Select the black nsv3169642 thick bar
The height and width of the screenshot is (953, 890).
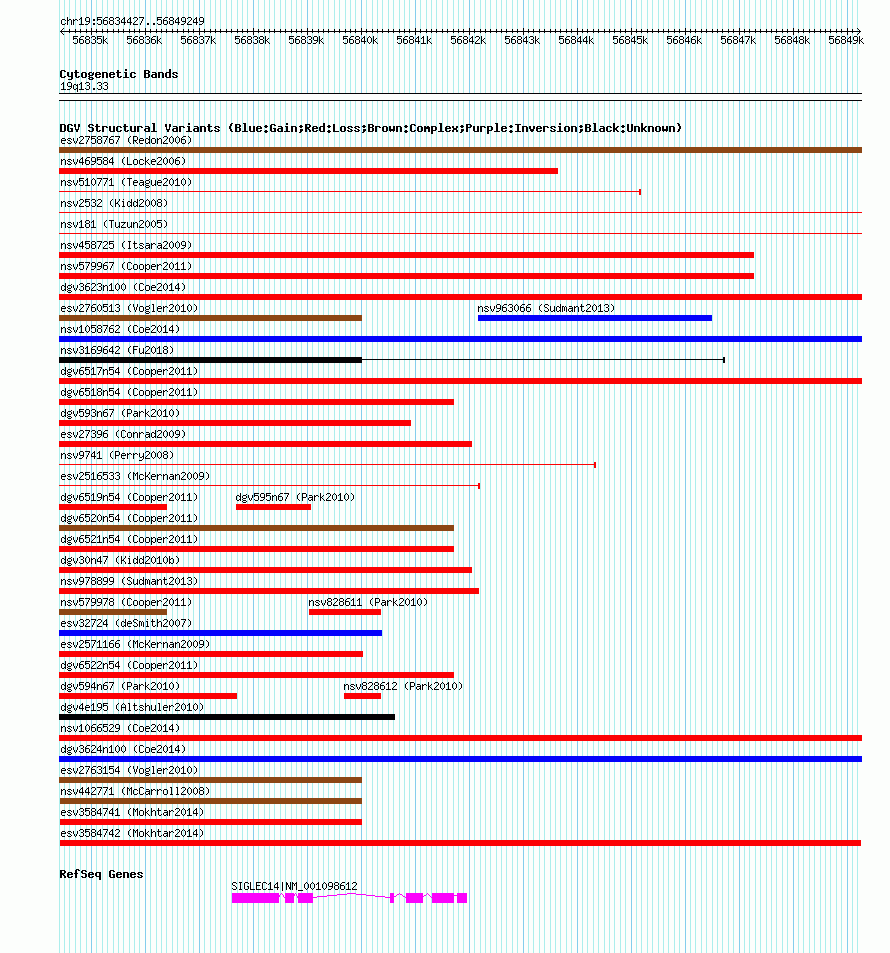pyautogui.click(x=210, y=360)
